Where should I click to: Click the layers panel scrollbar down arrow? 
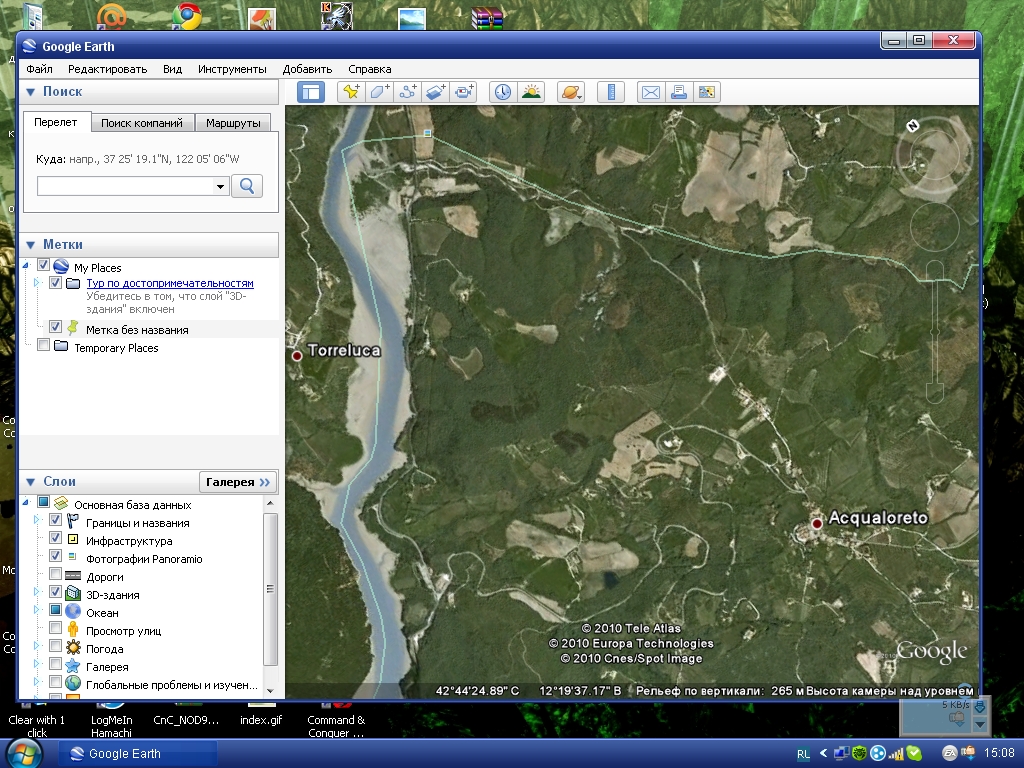coord(270,690)
